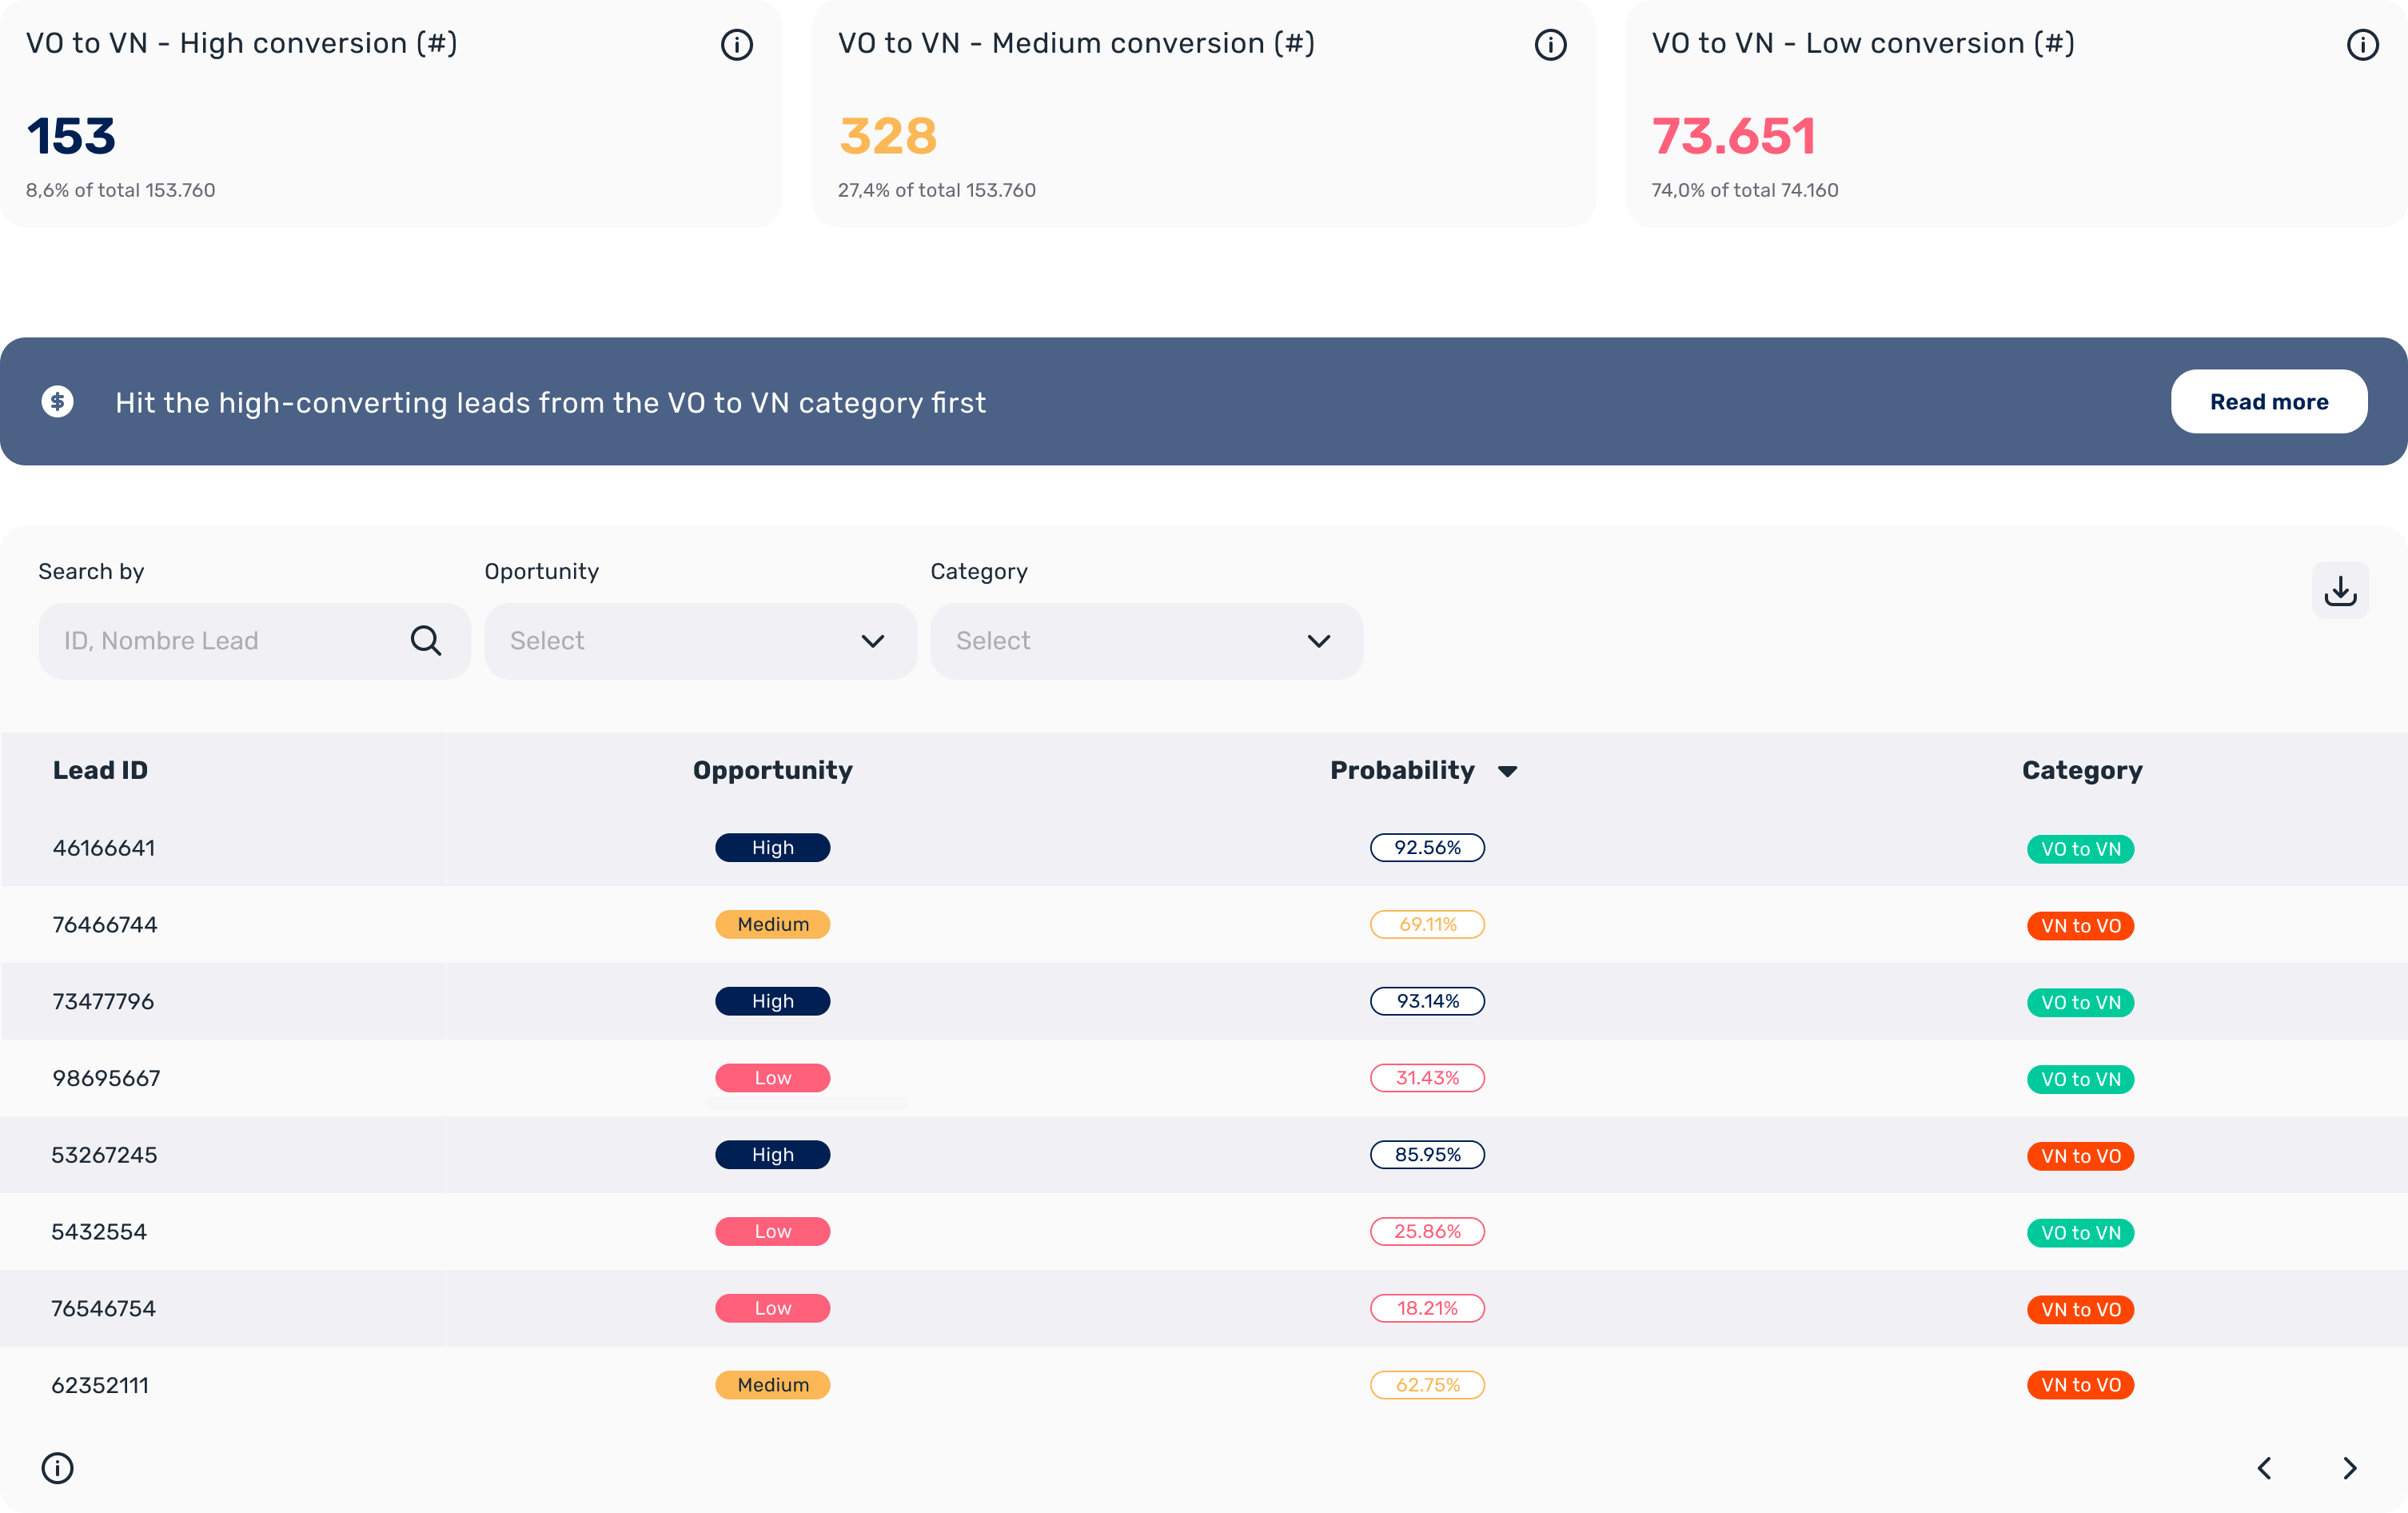The width and height of the screenshot is (2408, 1513).
Task: Click the Opportunity column header
Action: [772, 770]
